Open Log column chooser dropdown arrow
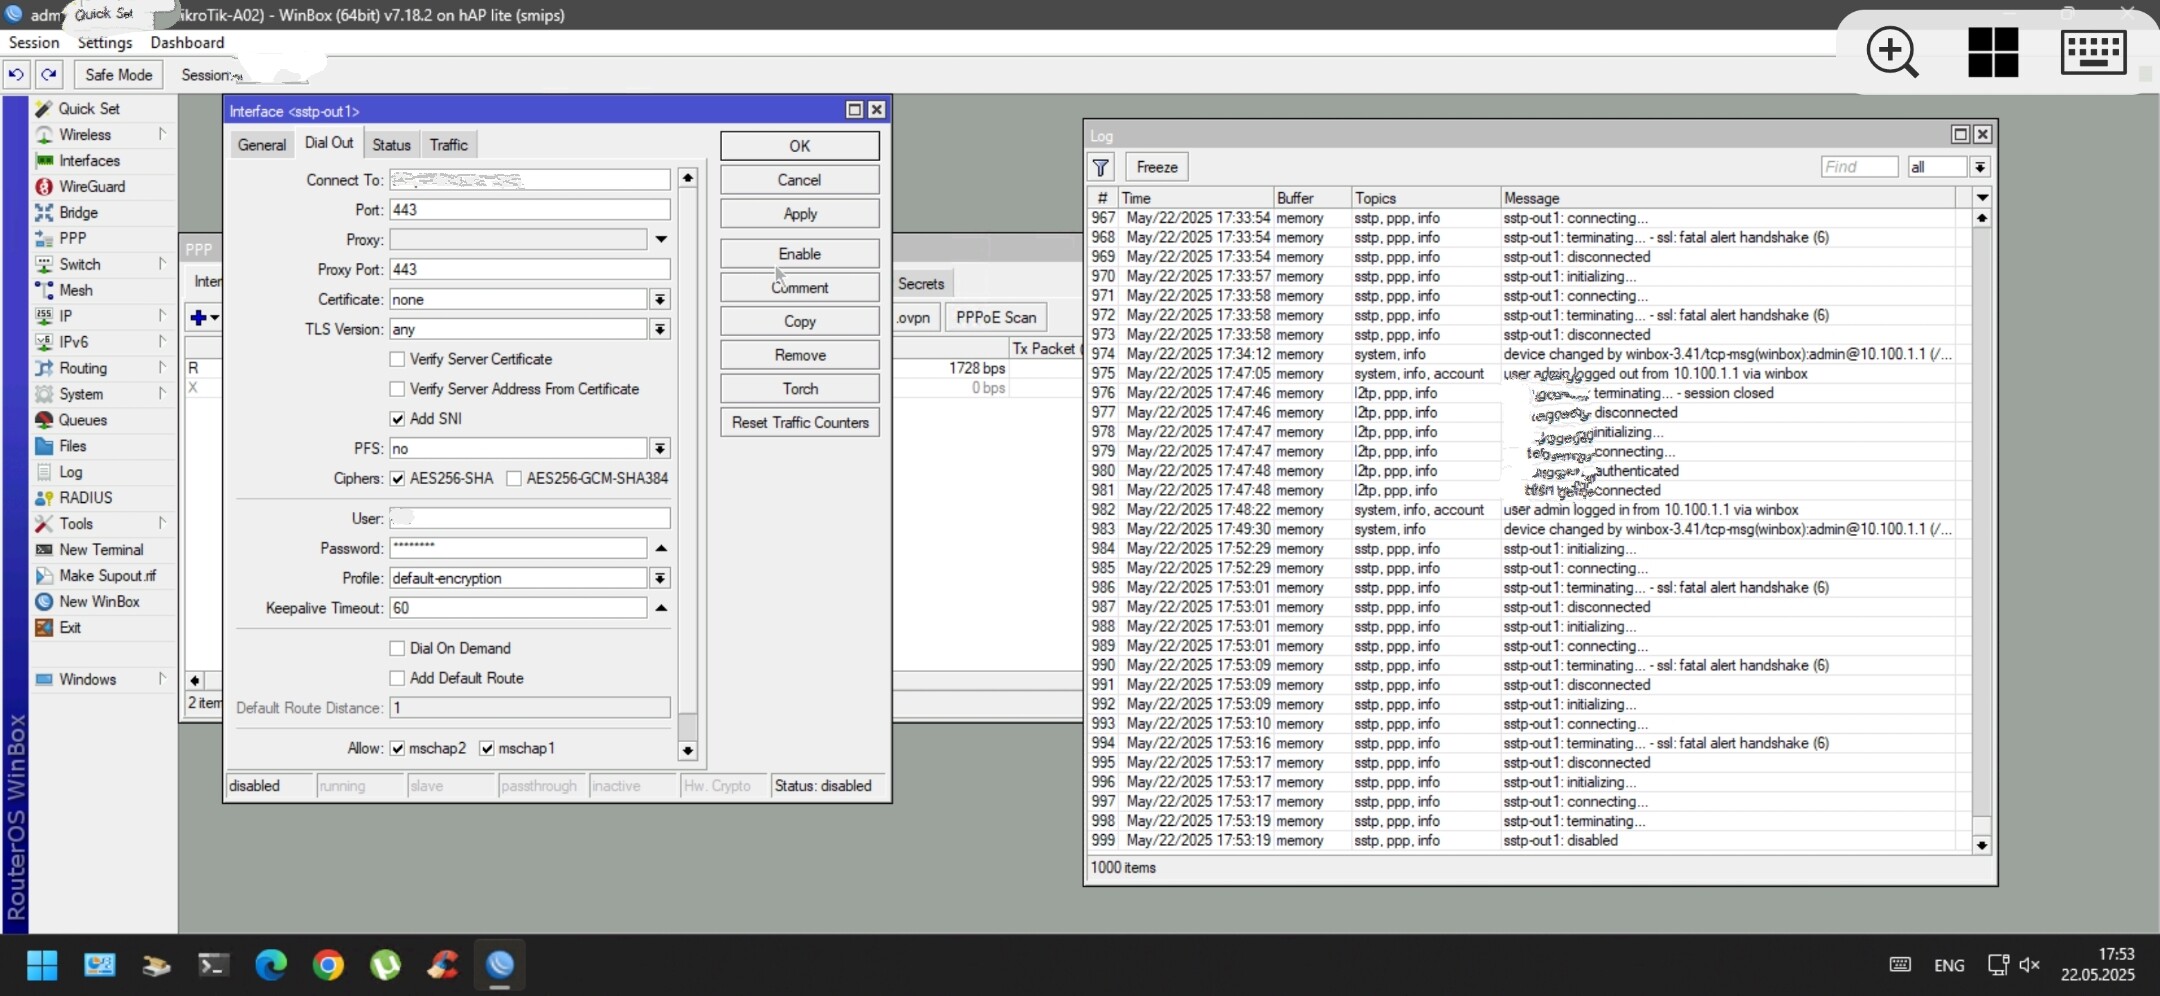Viewport: 2160px width, 996px height. click(1982, 198)
